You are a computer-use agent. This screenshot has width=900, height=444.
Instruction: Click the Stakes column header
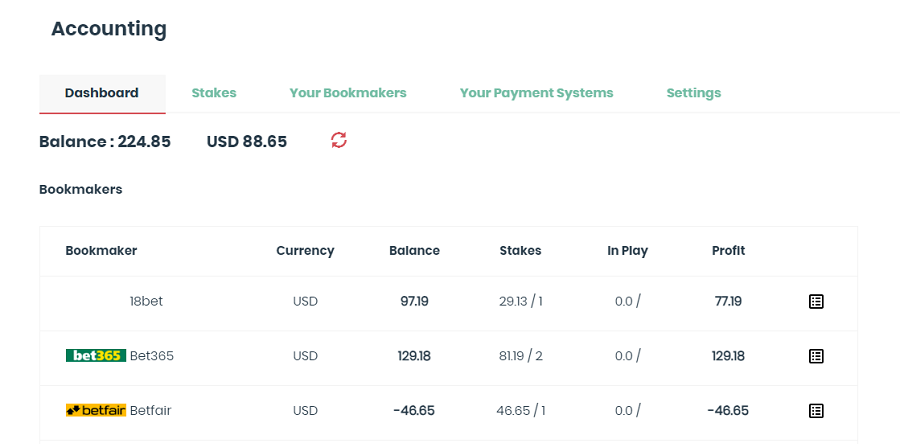click(x=520, y=251)
